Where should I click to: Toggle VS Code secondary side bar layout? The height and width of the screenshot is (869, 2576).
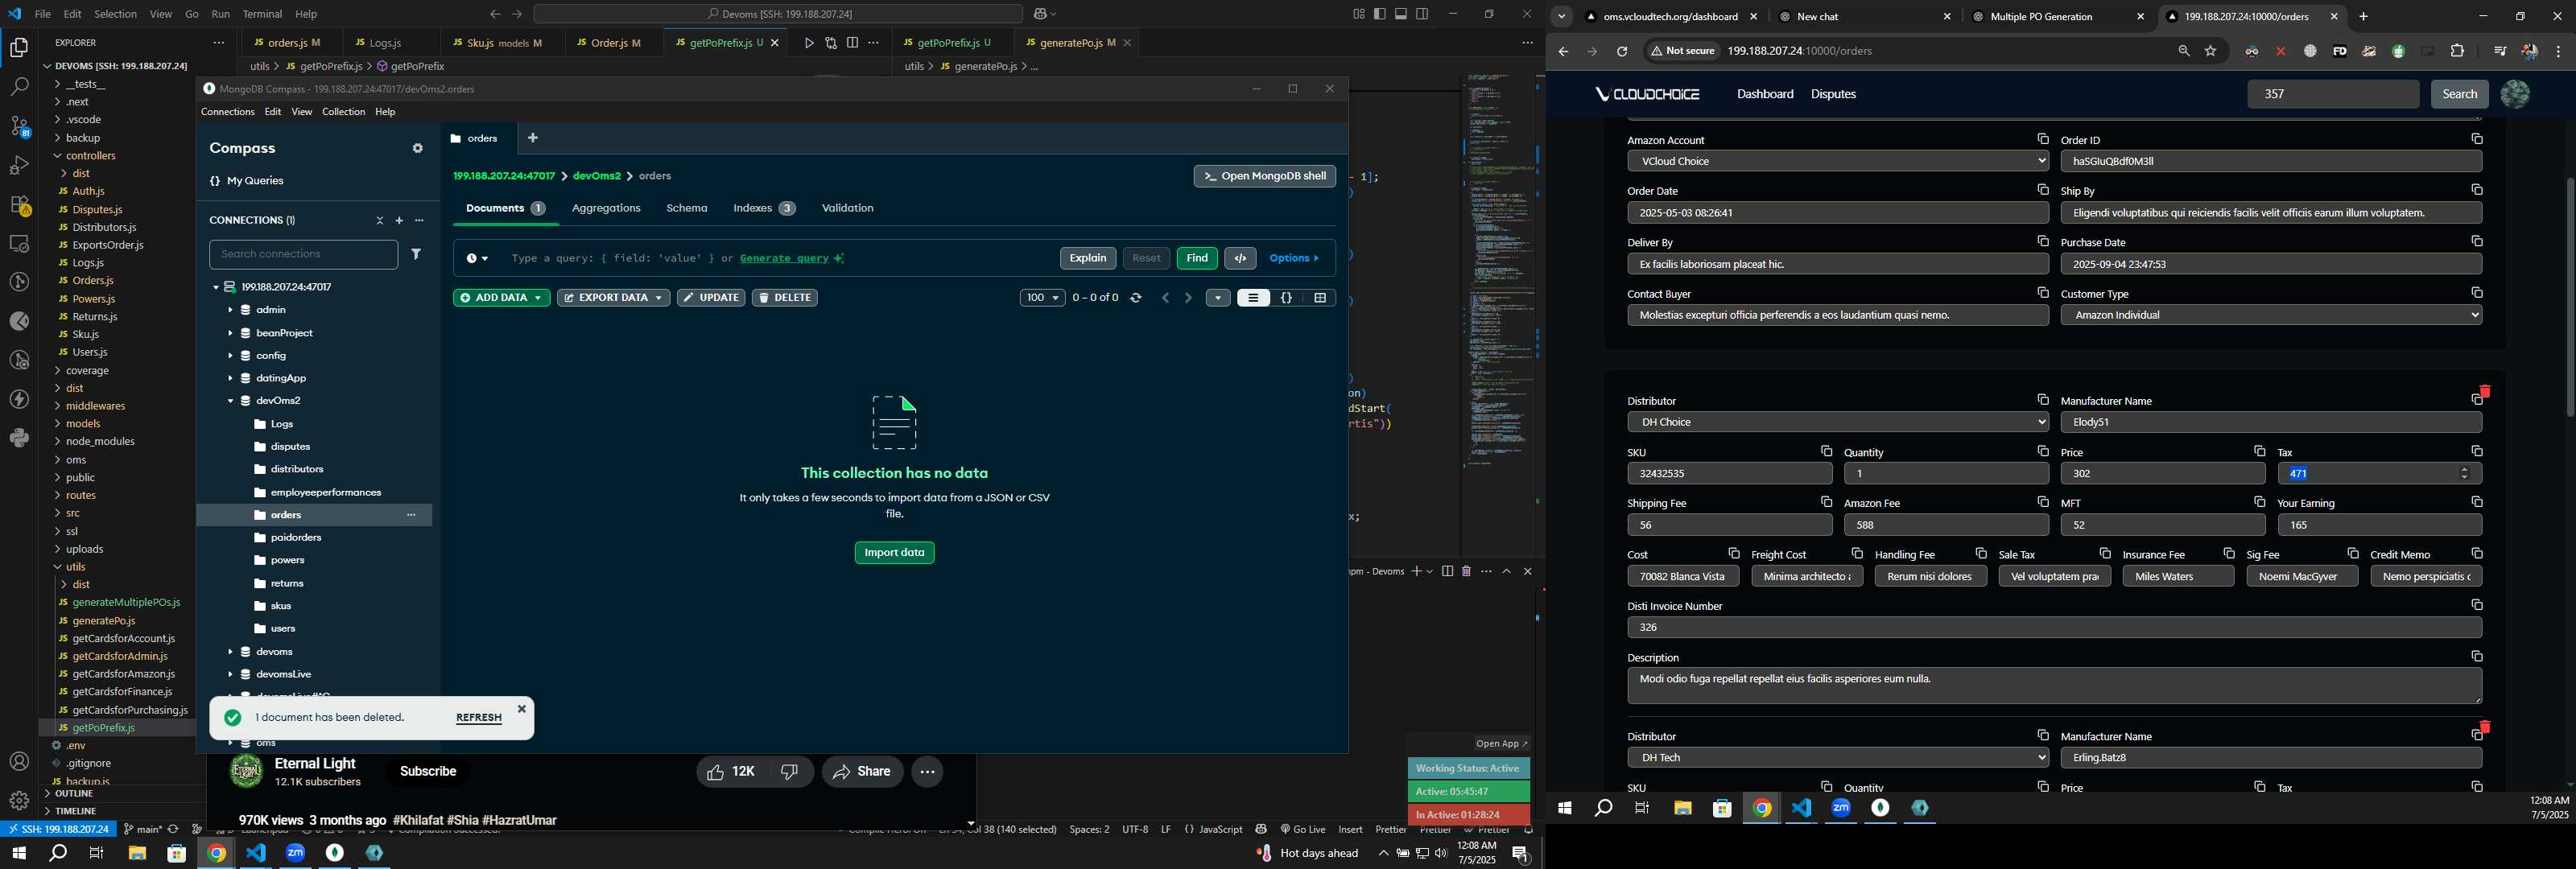[1423, 14]
